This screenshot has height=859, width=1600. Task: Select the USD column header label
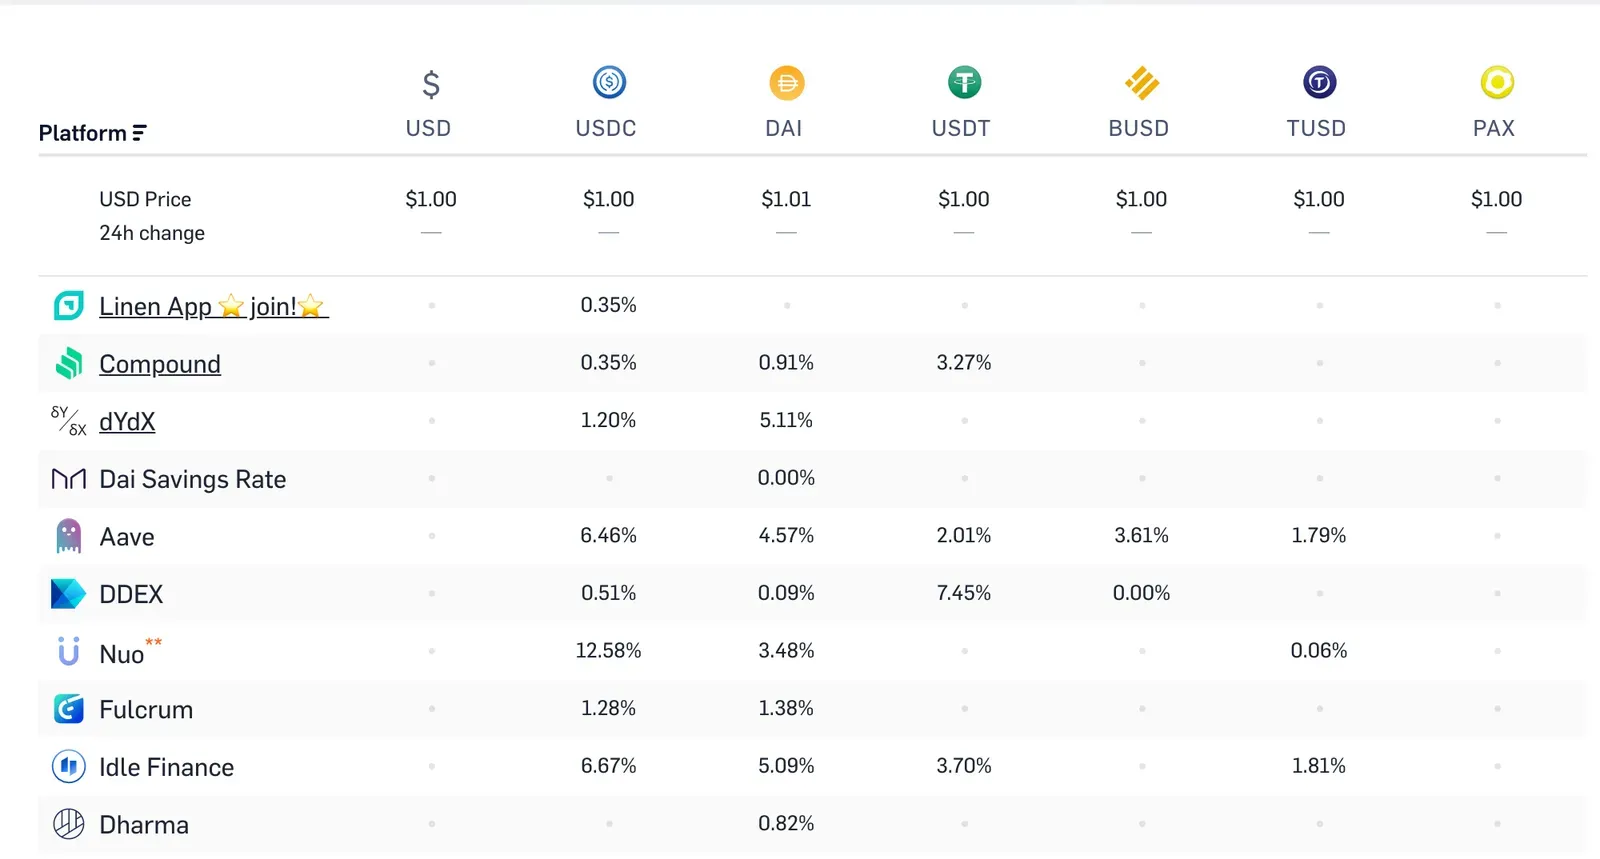(x=429, y=128)
